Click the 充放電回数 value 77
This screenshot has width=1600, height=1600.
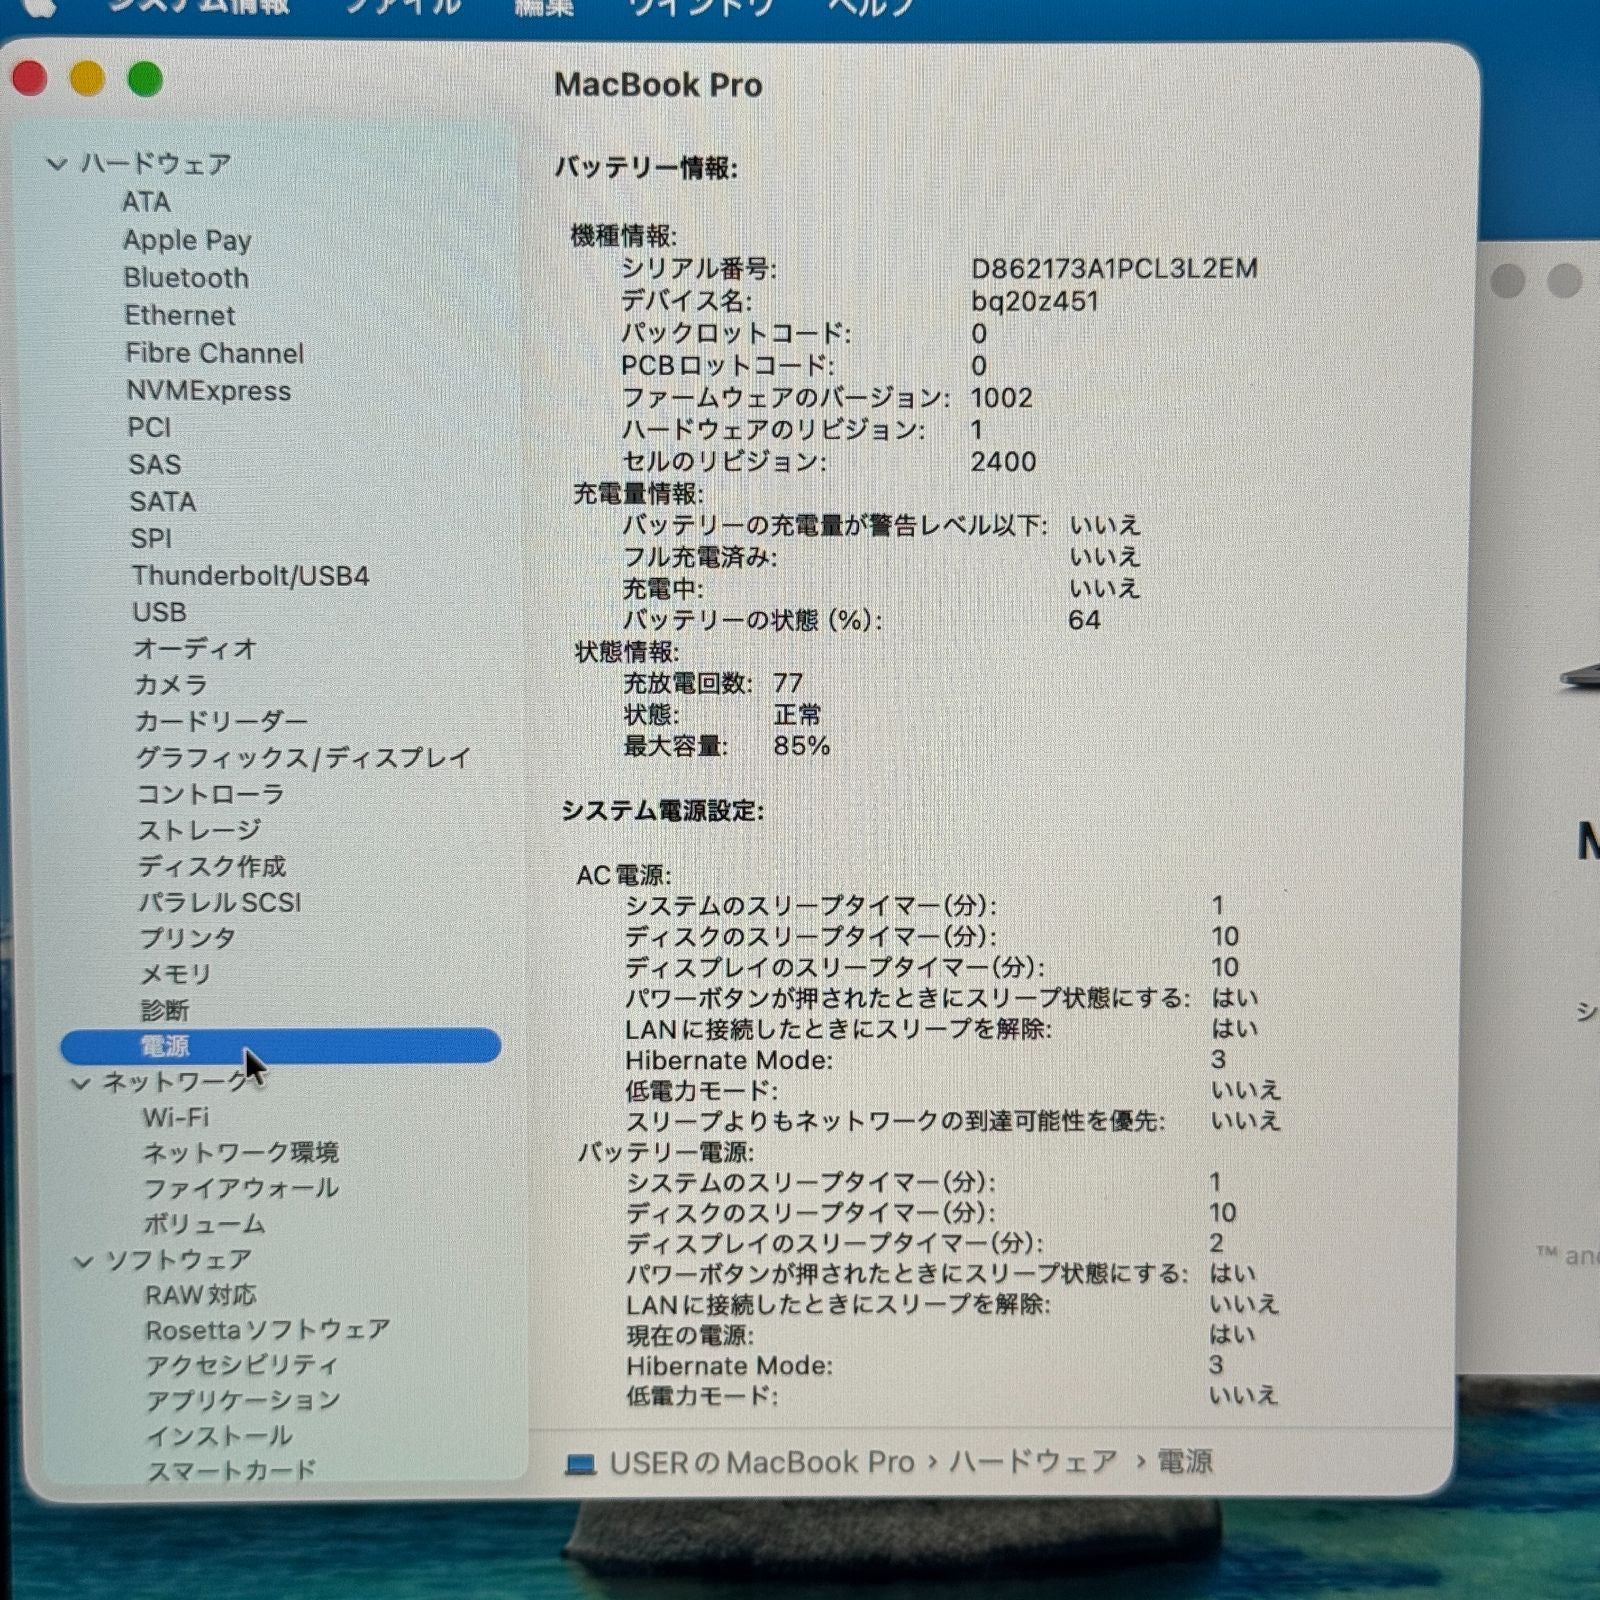point(788,683)
